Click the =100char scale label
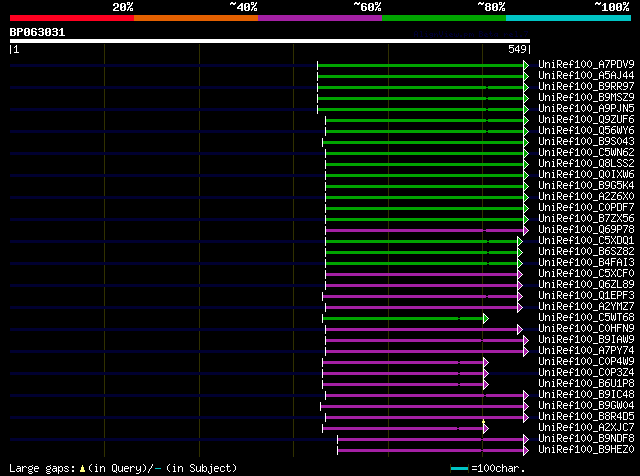 pyautogui.click(x=498, y=469)
